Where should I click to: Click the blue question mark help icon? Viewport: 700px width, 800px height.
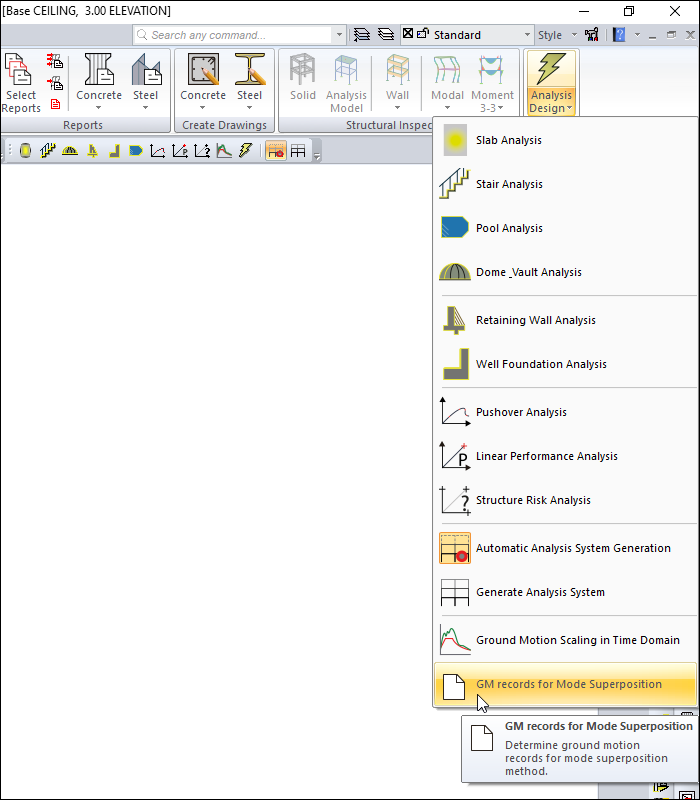pyautogui.click(x=619, y=35)
